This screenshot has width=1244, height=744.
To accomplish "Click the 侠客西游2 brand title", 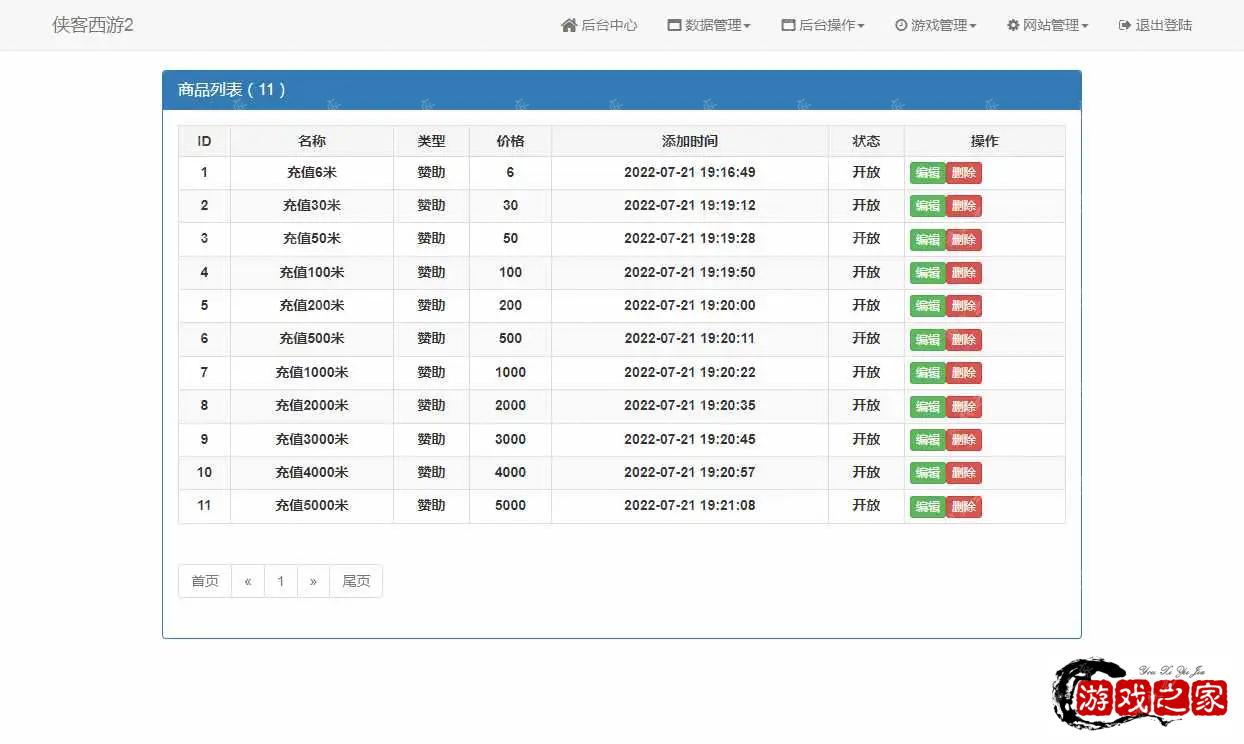I will 93,25.
